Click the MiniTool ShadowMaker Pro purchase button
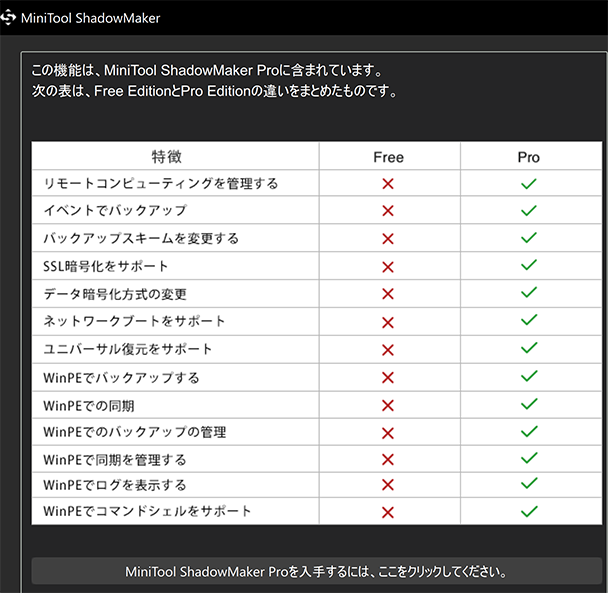 316,571
